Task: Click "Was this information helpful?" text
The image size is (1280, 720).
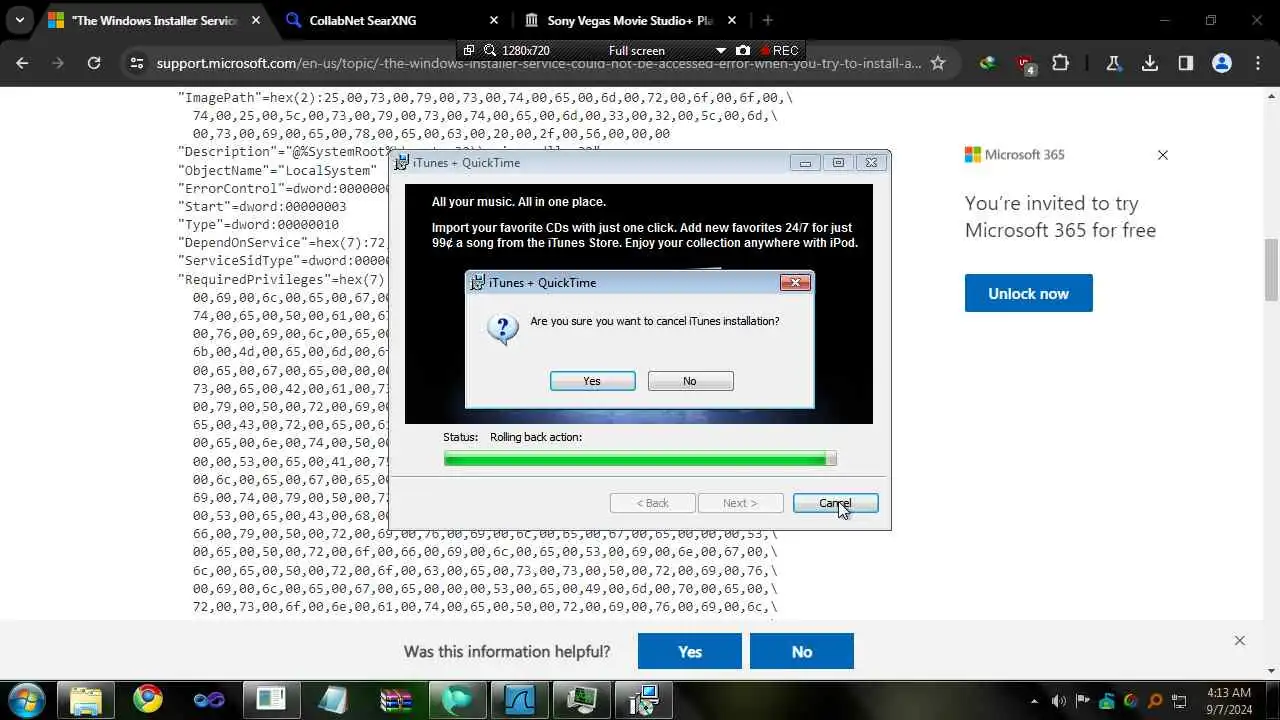Action: pyautogui.click(x=507, y=651)
